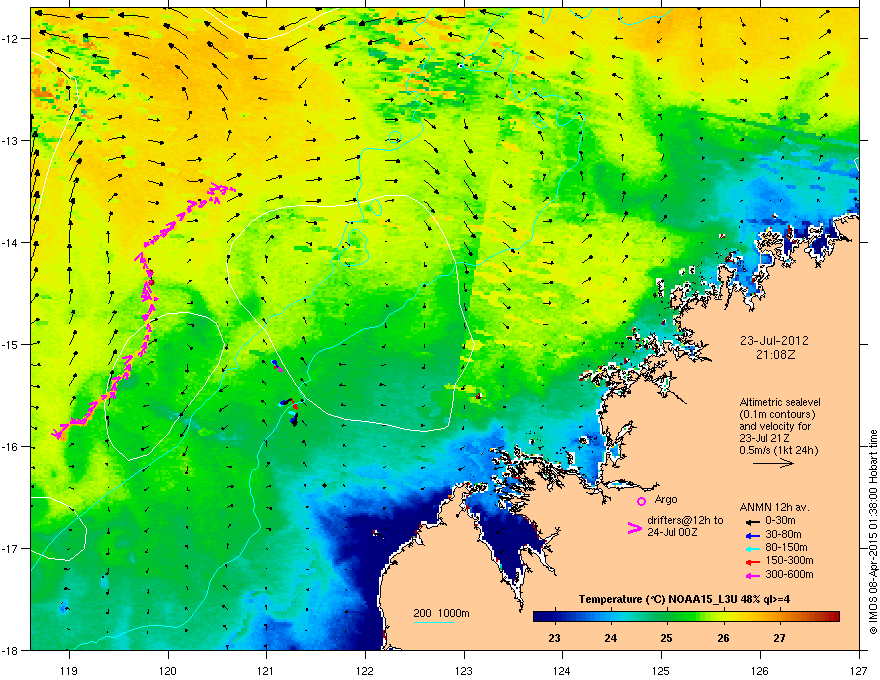
Task: Click the green part of the colorbar above 25
Action: coord(667,616)
